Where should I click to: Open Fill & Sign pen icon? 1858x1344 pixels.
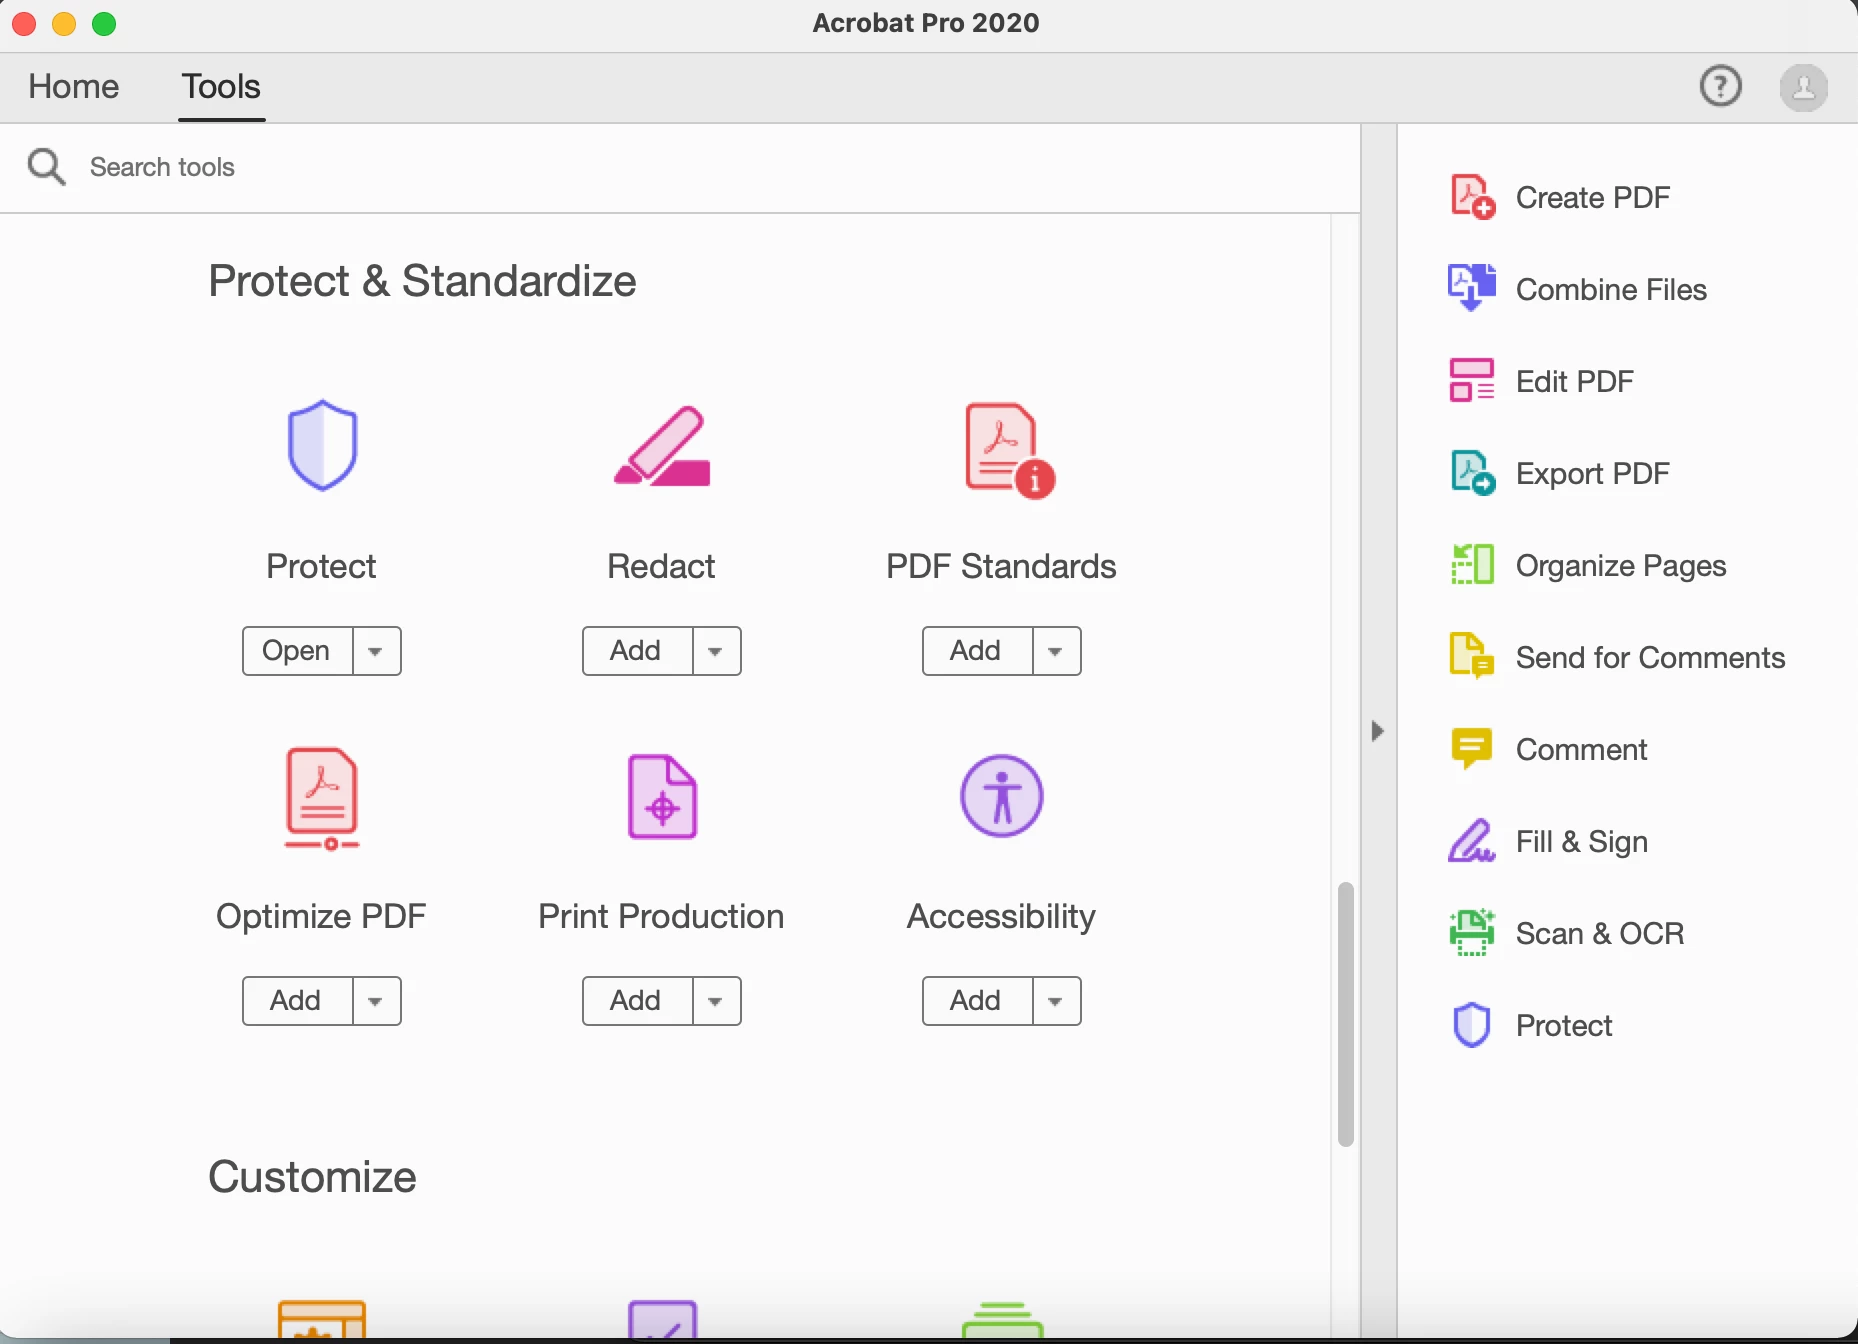tap(1472, 841)
